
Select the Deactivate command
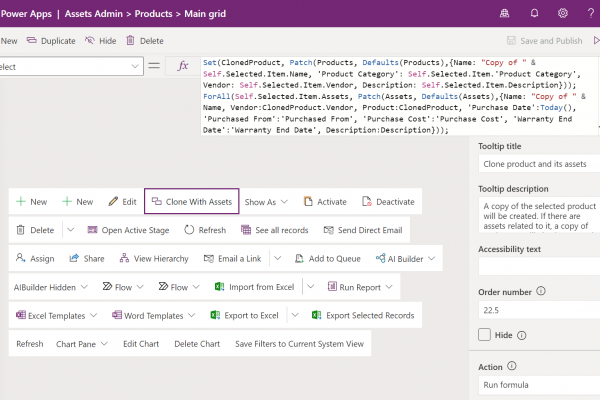pyautogui.click(x=388, y=201)
